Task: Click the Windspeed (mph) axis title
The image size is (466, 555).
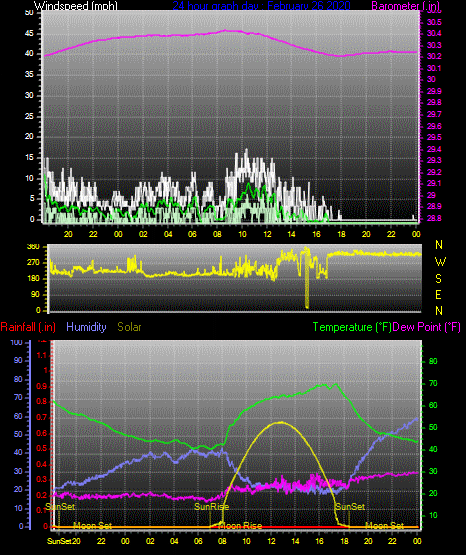Action: [75, 6]
